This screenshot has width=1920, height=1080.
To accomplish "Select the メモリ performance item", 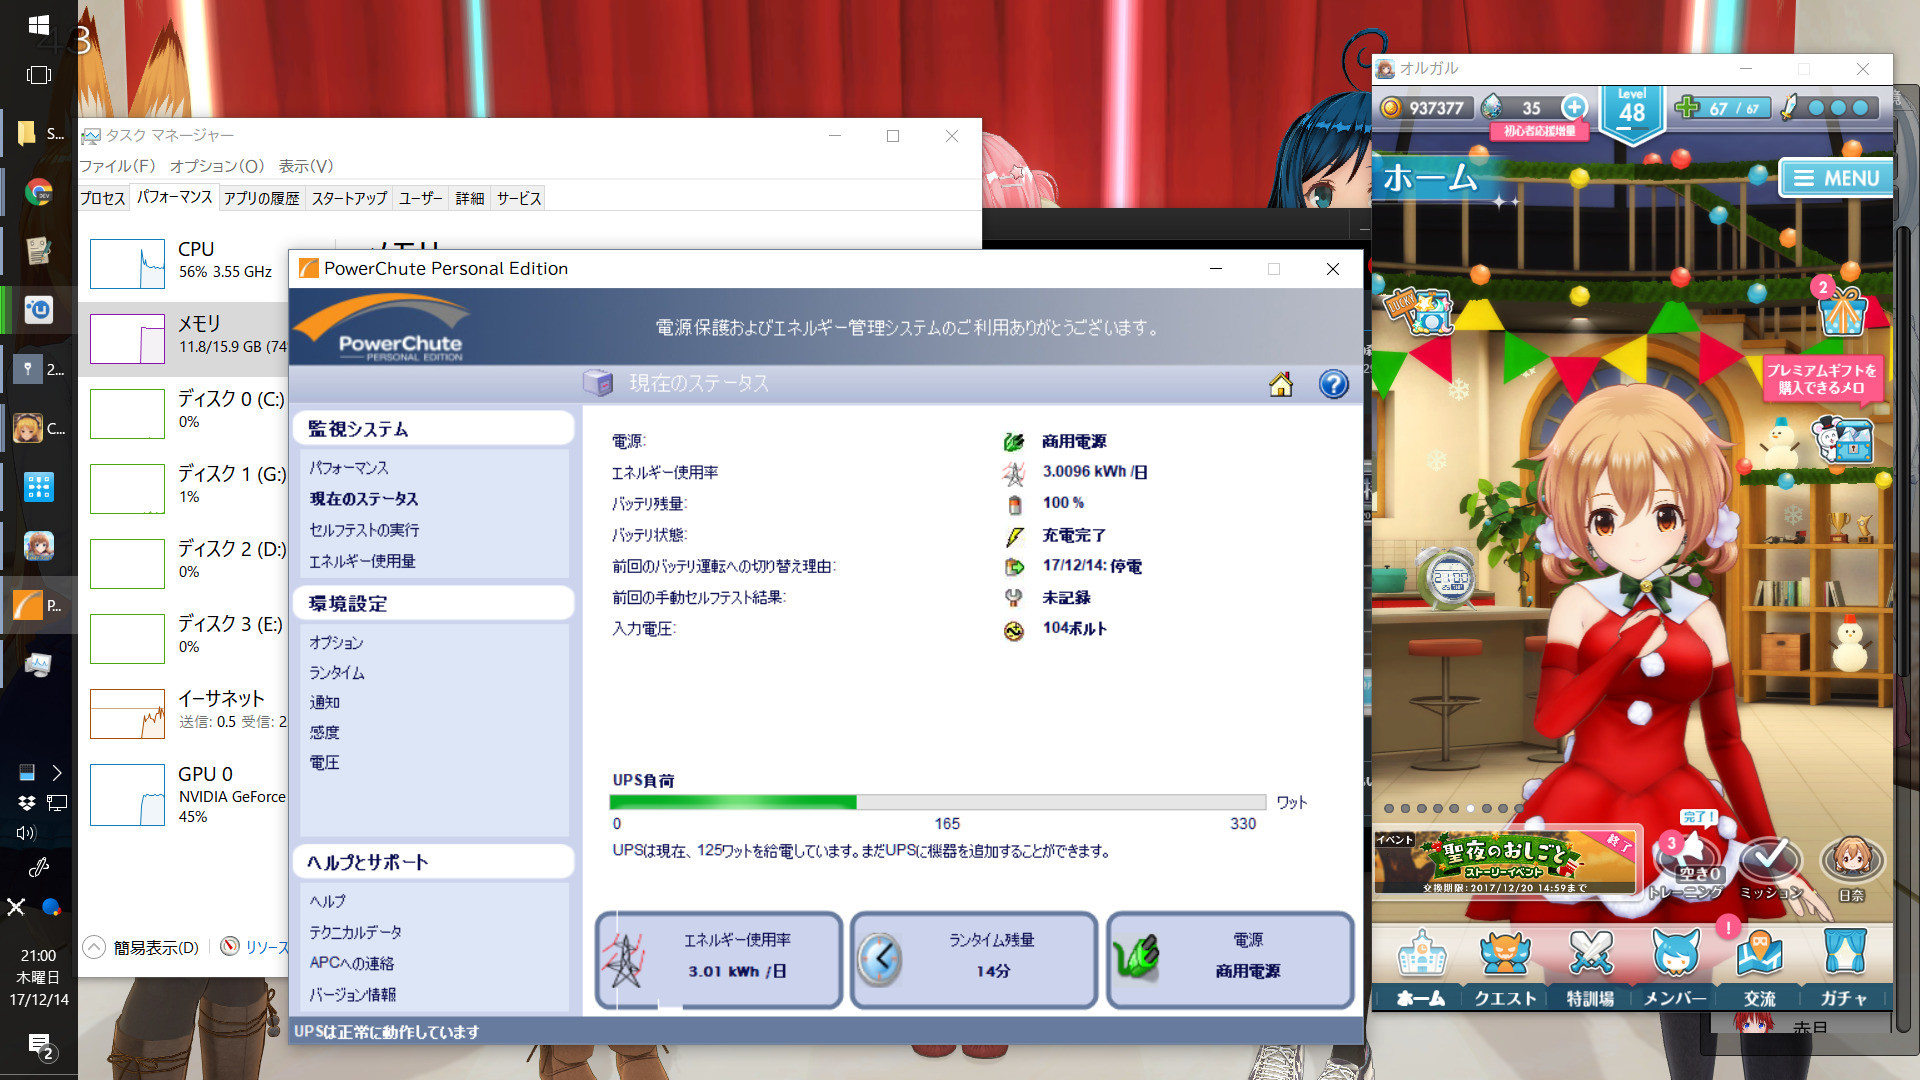I will (x=184, y=338).
